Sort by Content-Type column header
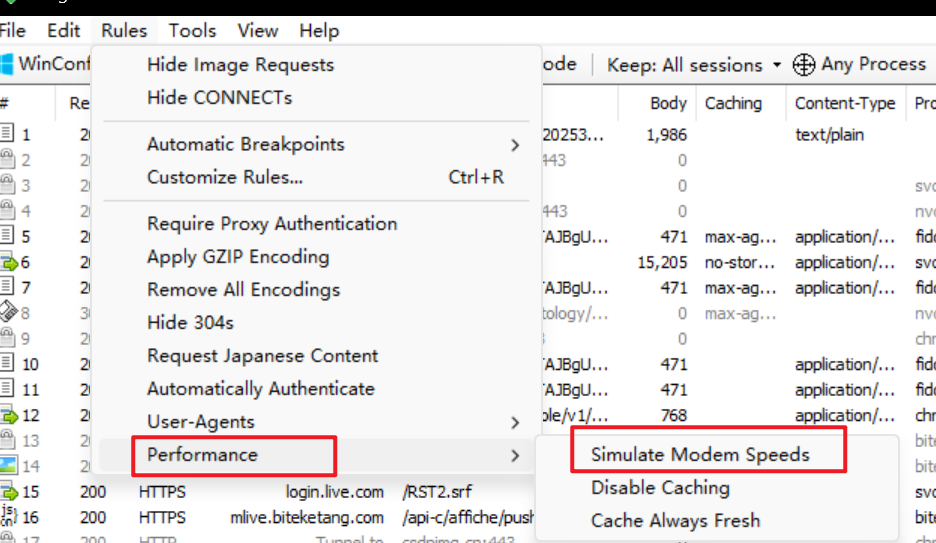The width and height of the screenshot is (936, 543). (845, 103)
